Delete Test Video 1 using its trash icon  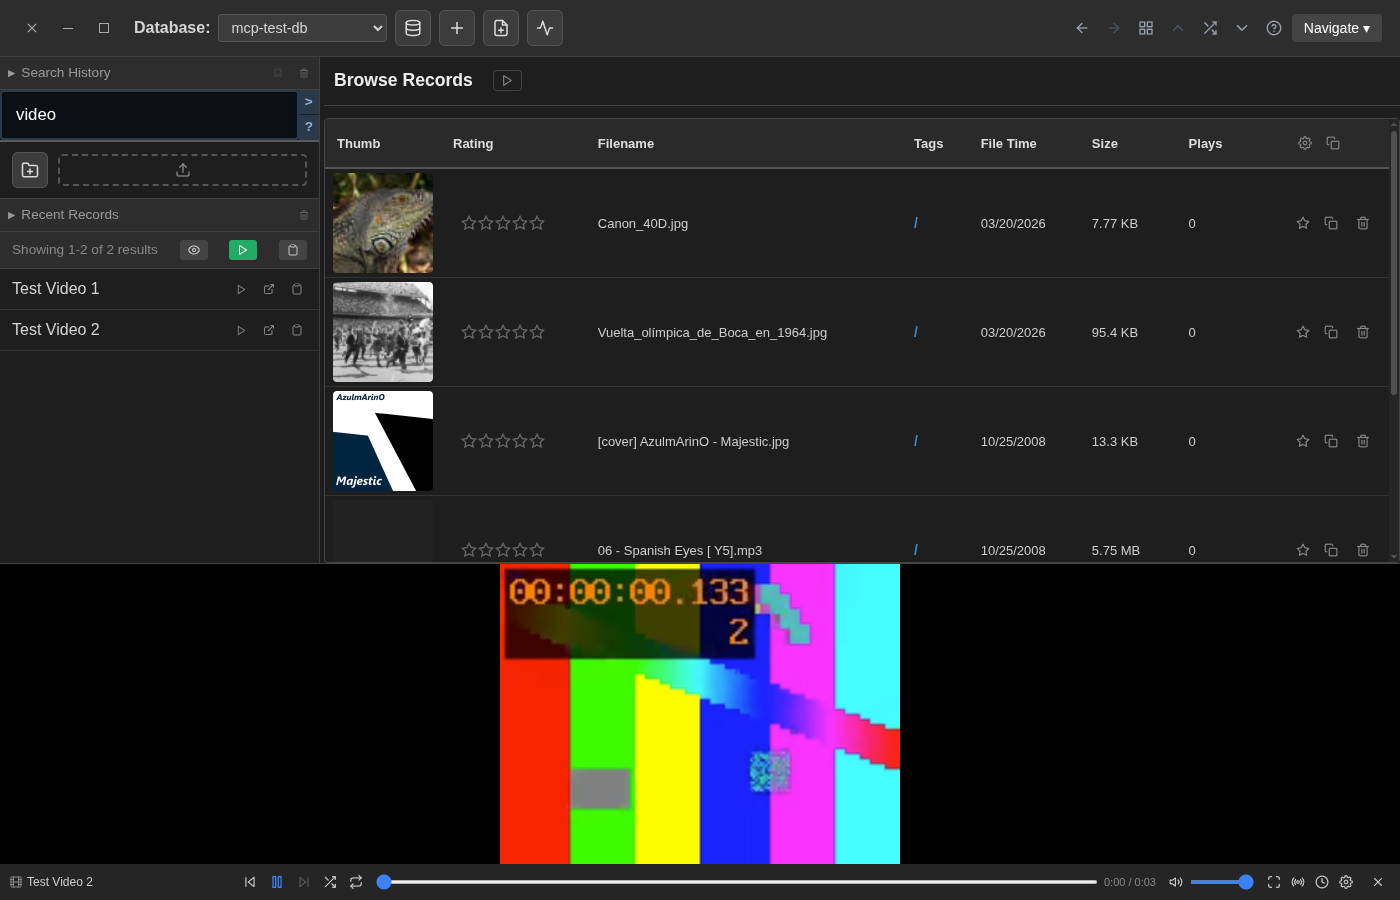[x=297, y=289]
